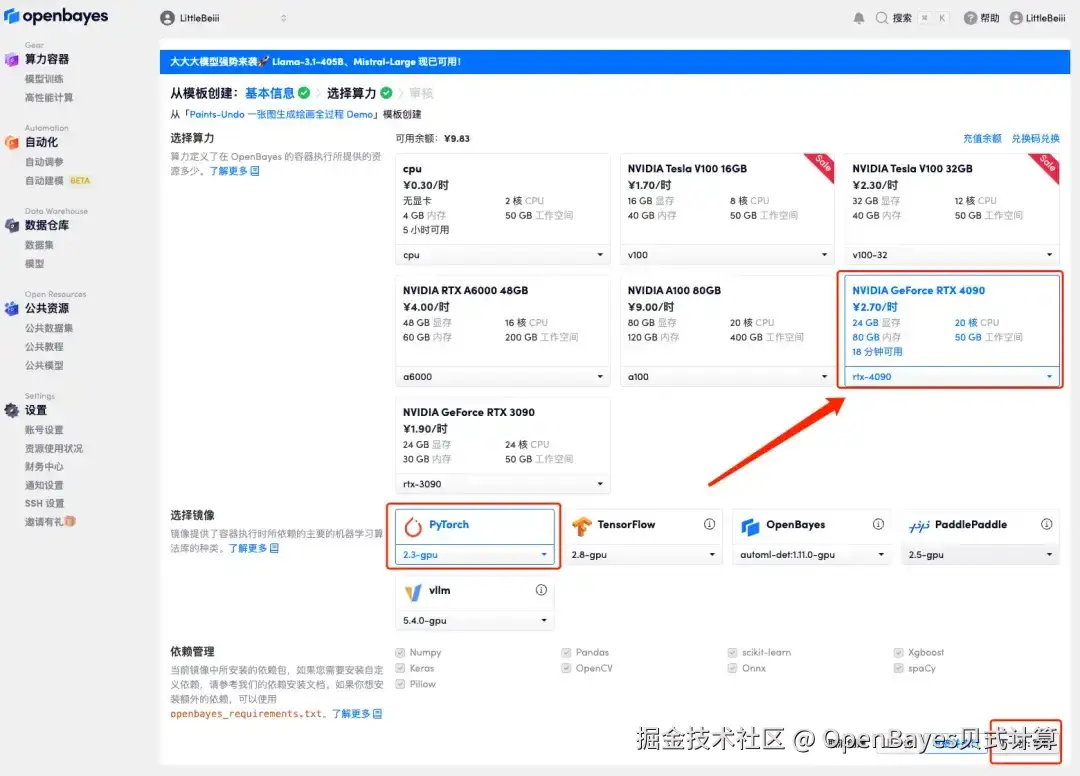Open 高性能计算 in the sidebar

point(49,97)
